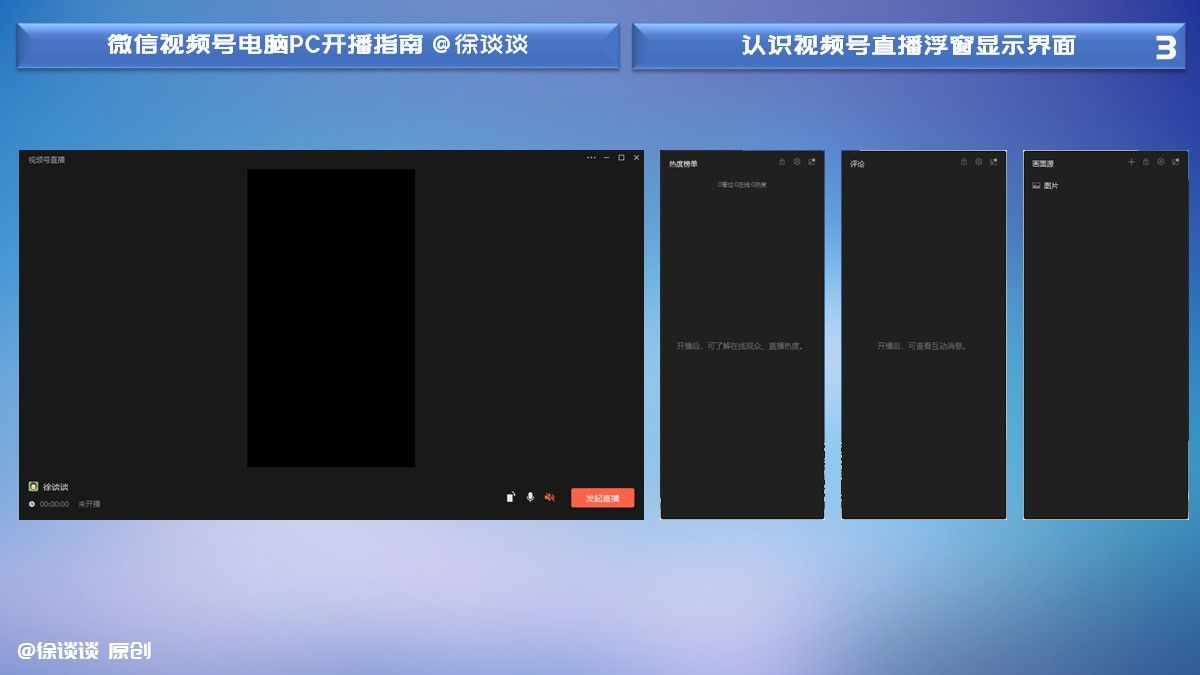Open the 热度榜单 panel settings gear
The width and height of the screenshot is (1200, 675).
[x=796, y=161]
